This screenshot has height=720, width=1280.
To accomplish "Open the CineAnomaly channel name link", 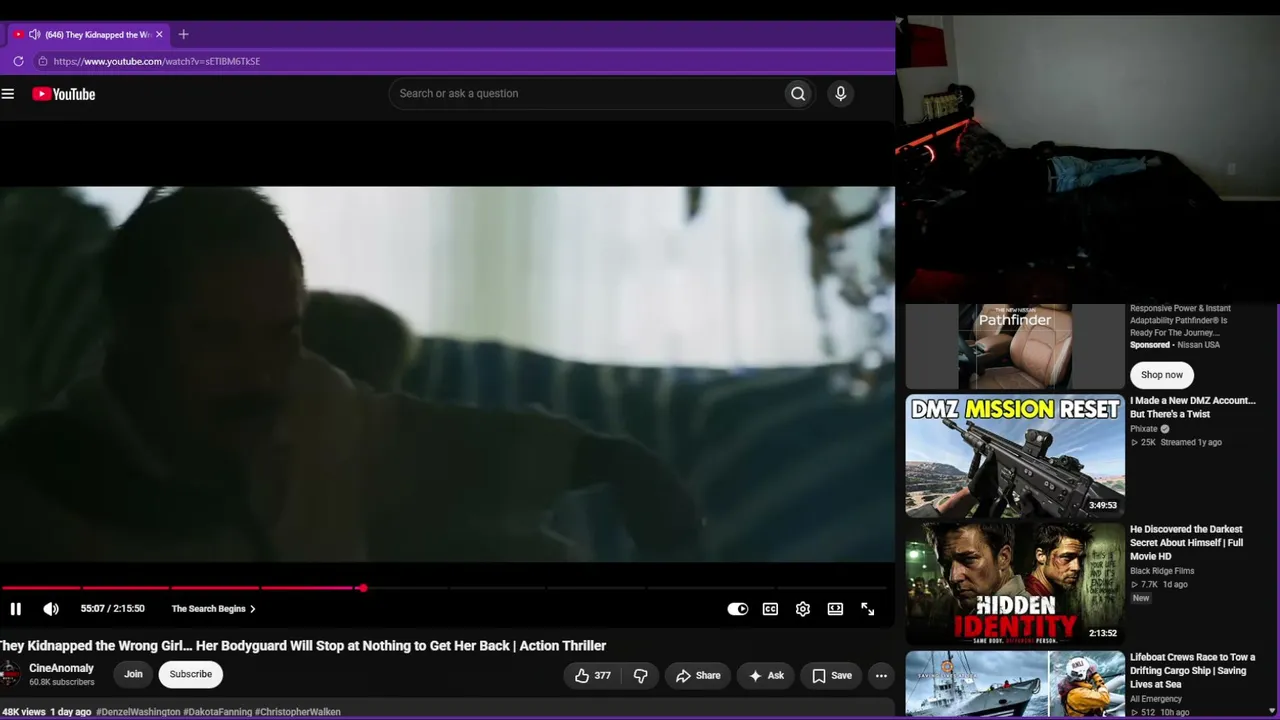I will [x=62, y=668].
